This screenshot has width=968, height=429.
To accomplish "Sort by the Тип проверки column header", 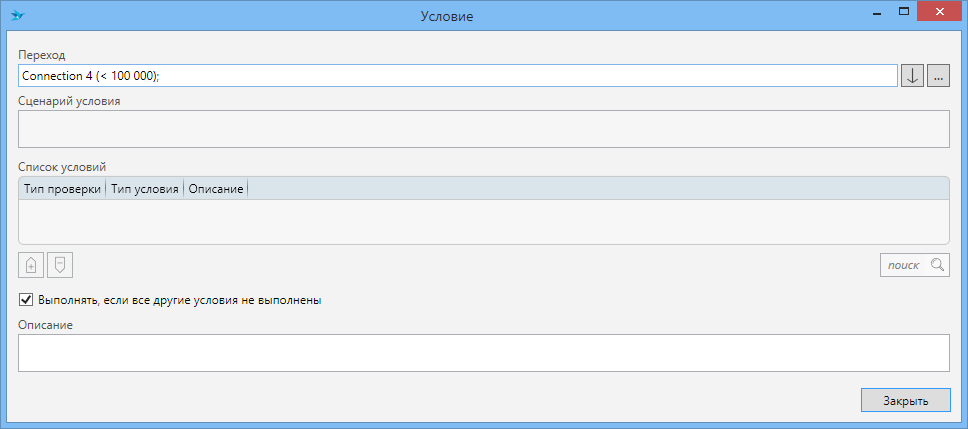I will [62, 188].
